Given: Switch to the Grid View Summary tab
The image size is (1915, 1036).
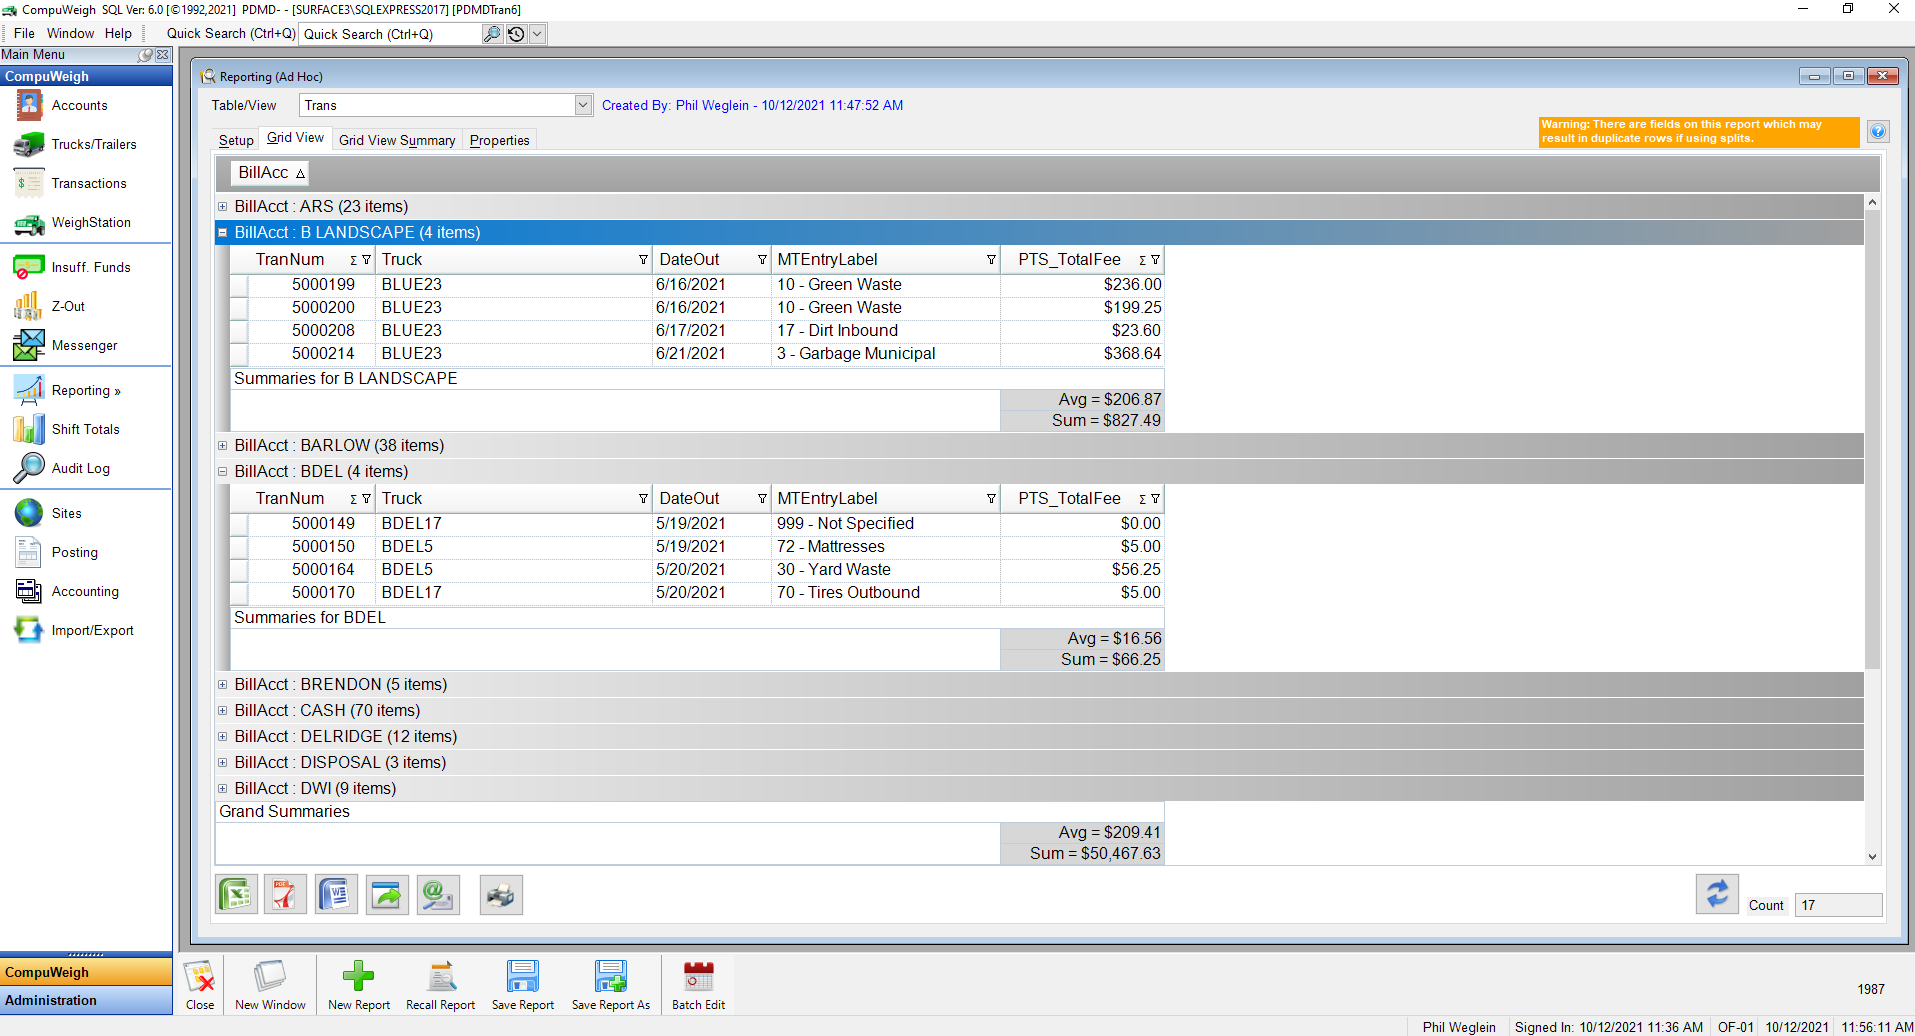Looking at the screenshot, I should coord(397,139).
